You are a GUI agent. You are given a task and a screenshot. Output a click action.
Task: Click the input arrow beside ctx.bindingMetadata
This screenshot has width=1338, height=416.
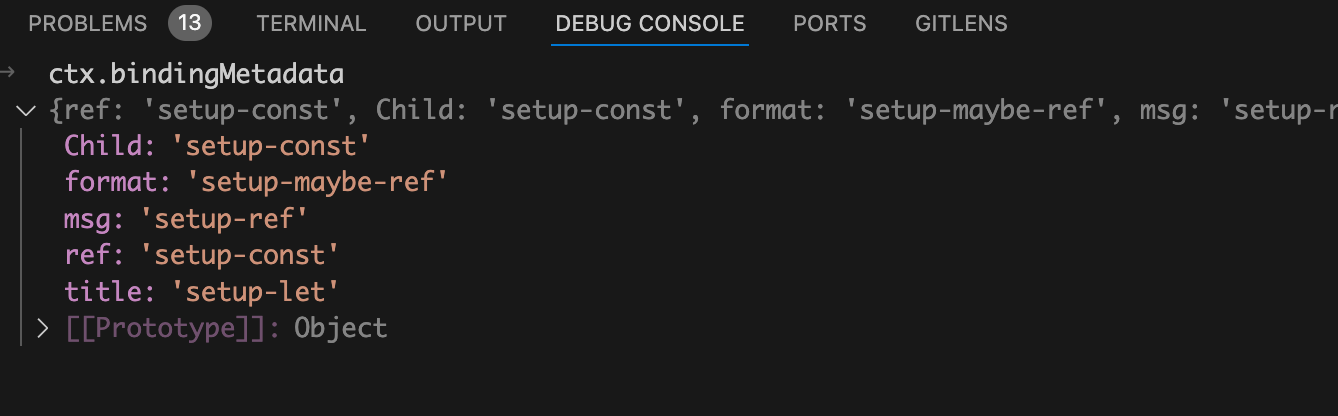pos(8,73)
